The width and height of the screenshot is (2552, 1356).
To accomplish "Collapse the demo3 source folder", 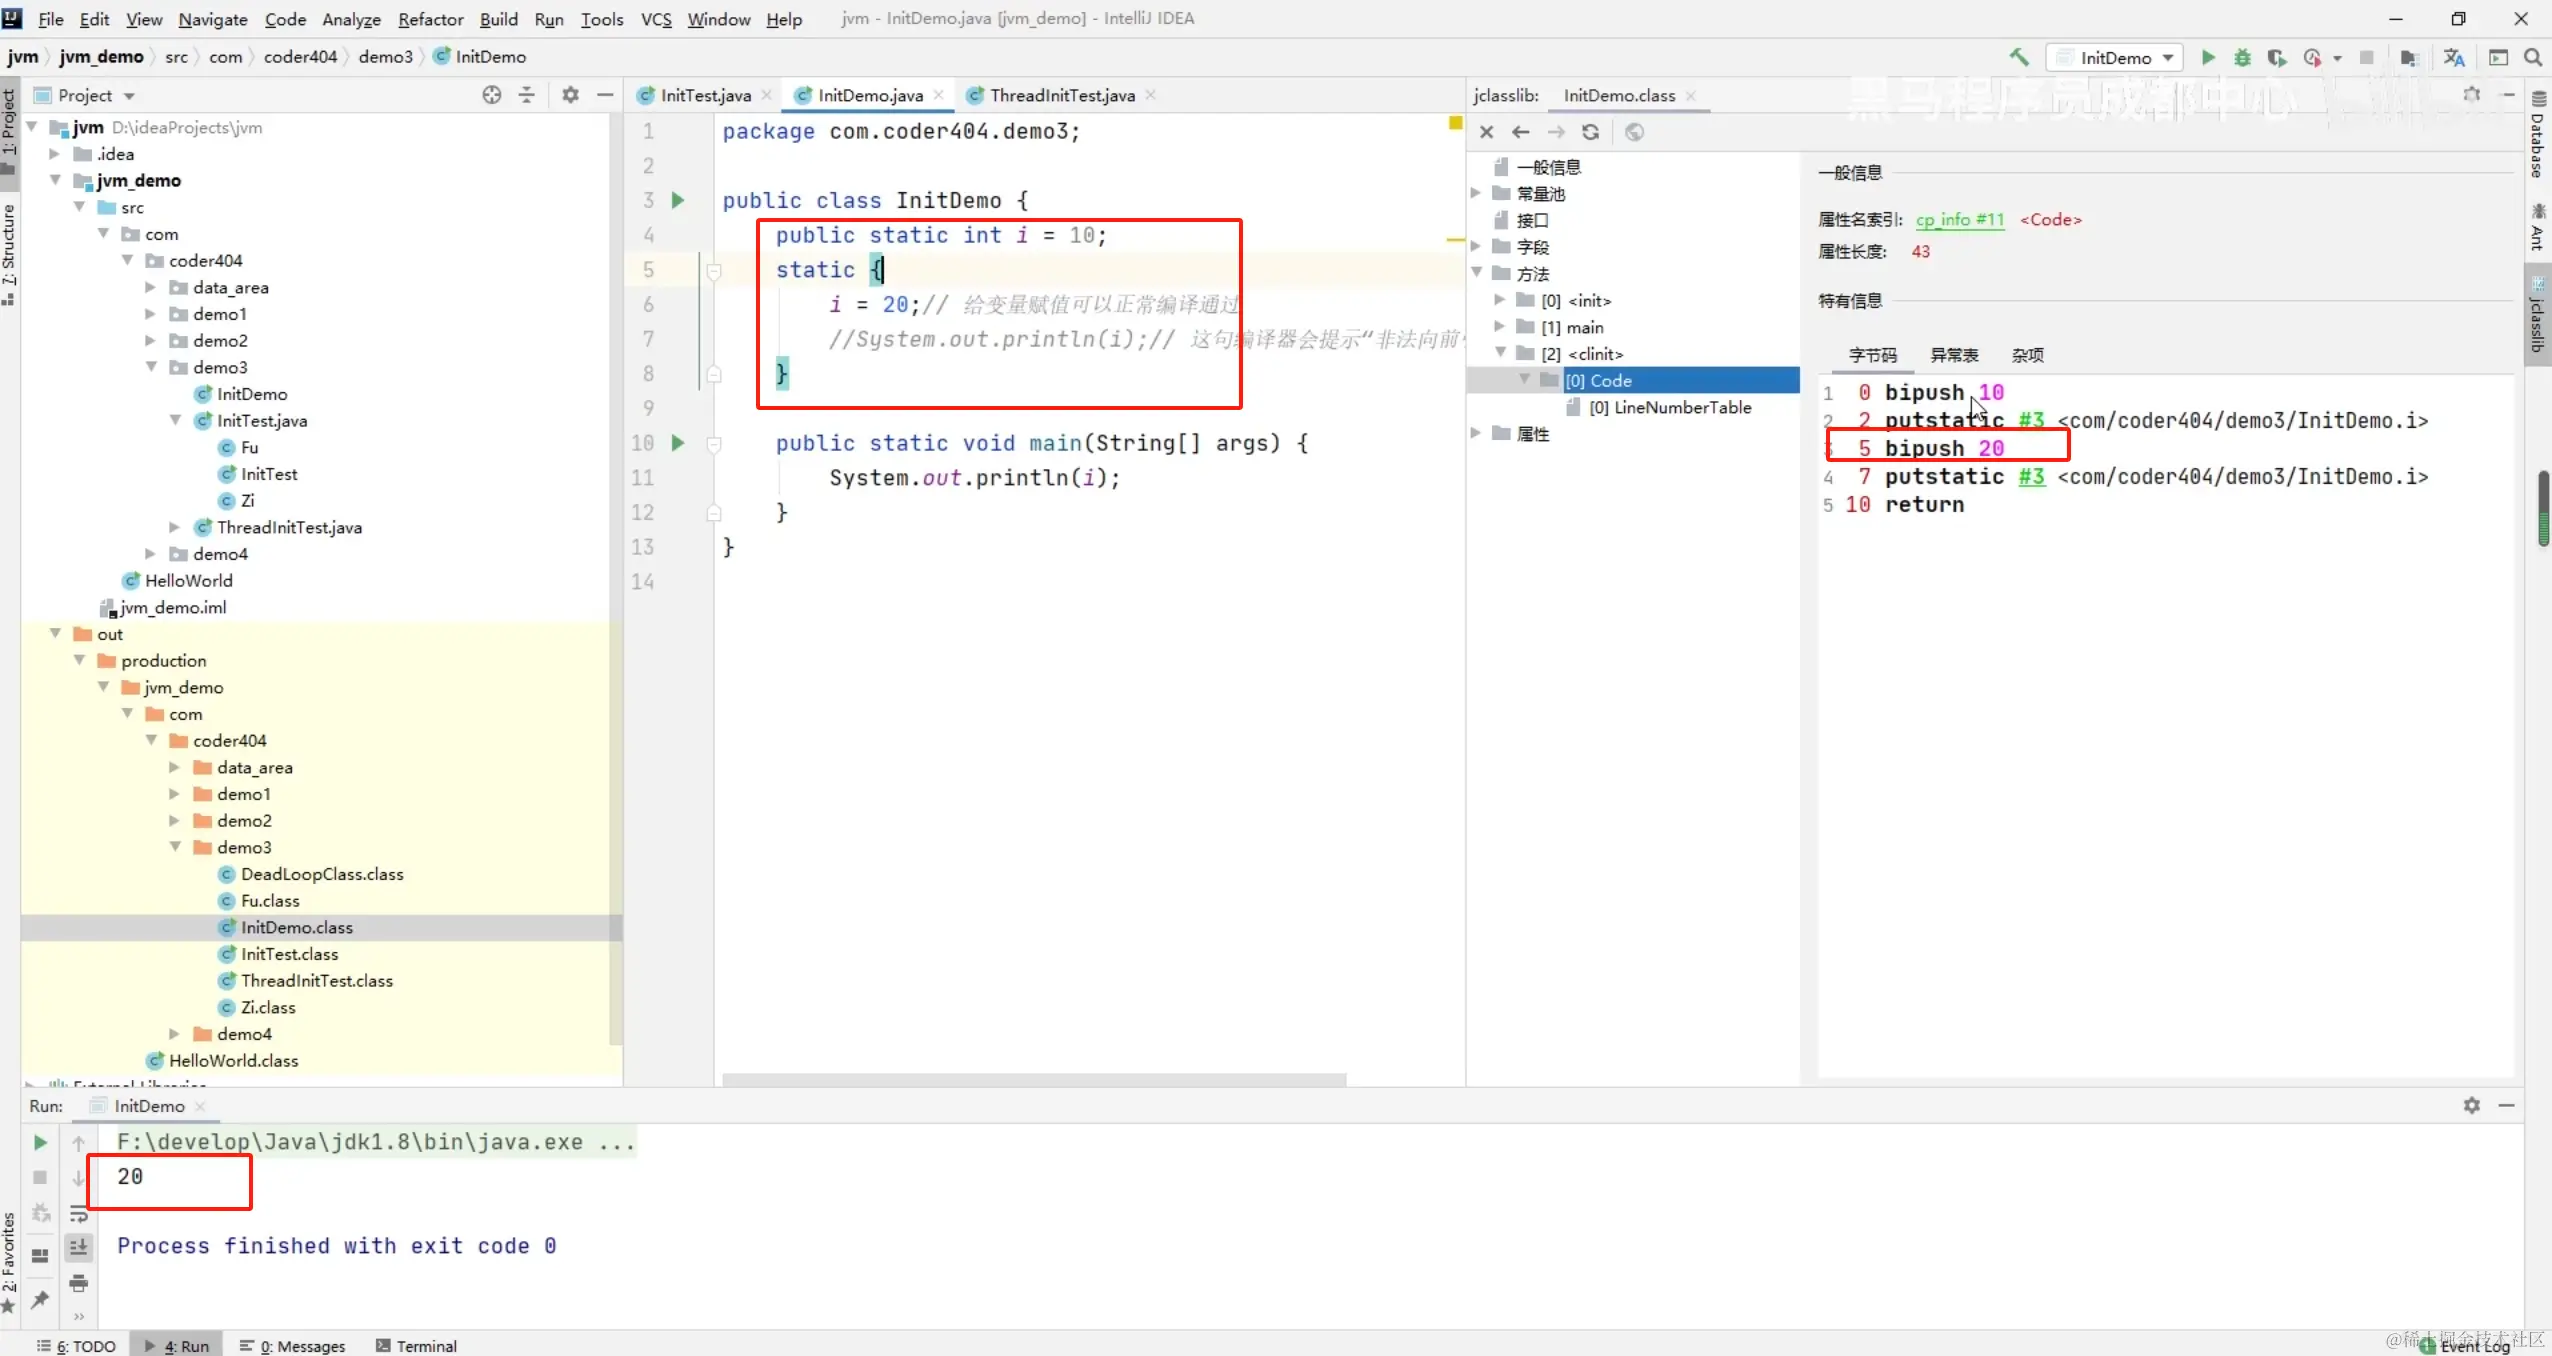I will (x=152, y=367).
